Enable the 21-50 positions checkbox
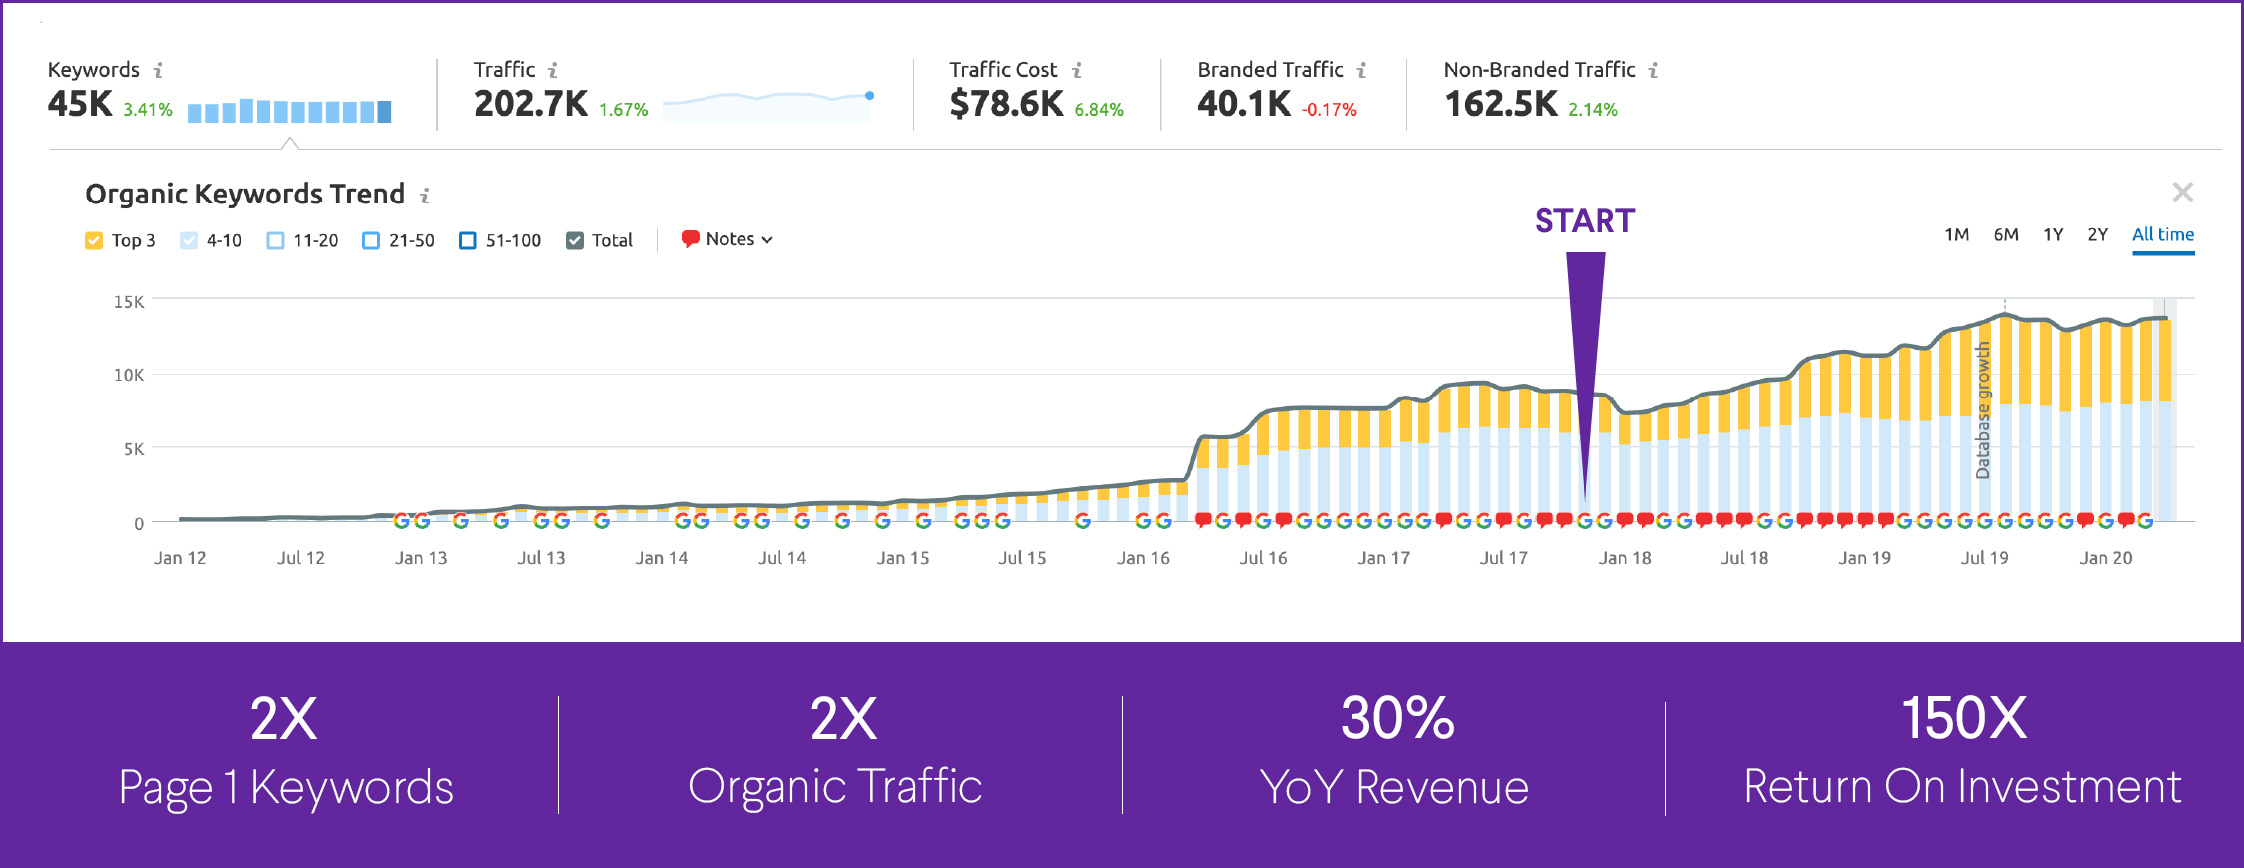 point(371,240)
